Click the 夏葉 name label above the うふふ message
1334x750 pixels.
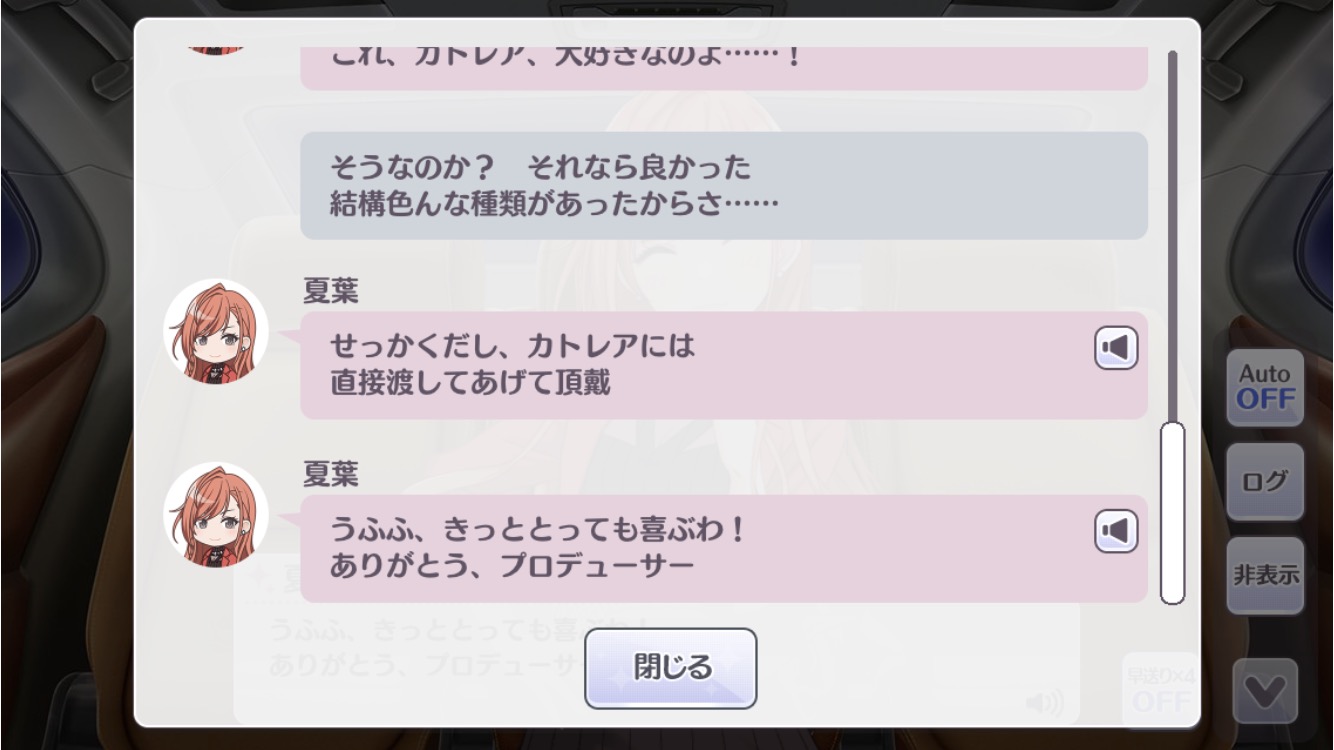click(x=331, y=475)
